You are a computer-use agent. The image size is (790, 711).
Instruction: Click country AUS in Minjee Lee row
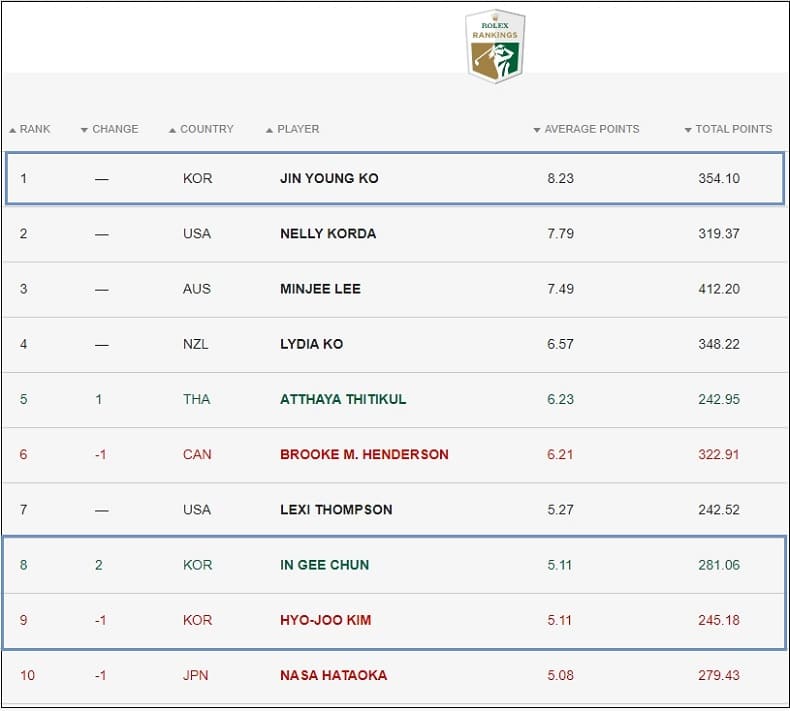(196, 289)
